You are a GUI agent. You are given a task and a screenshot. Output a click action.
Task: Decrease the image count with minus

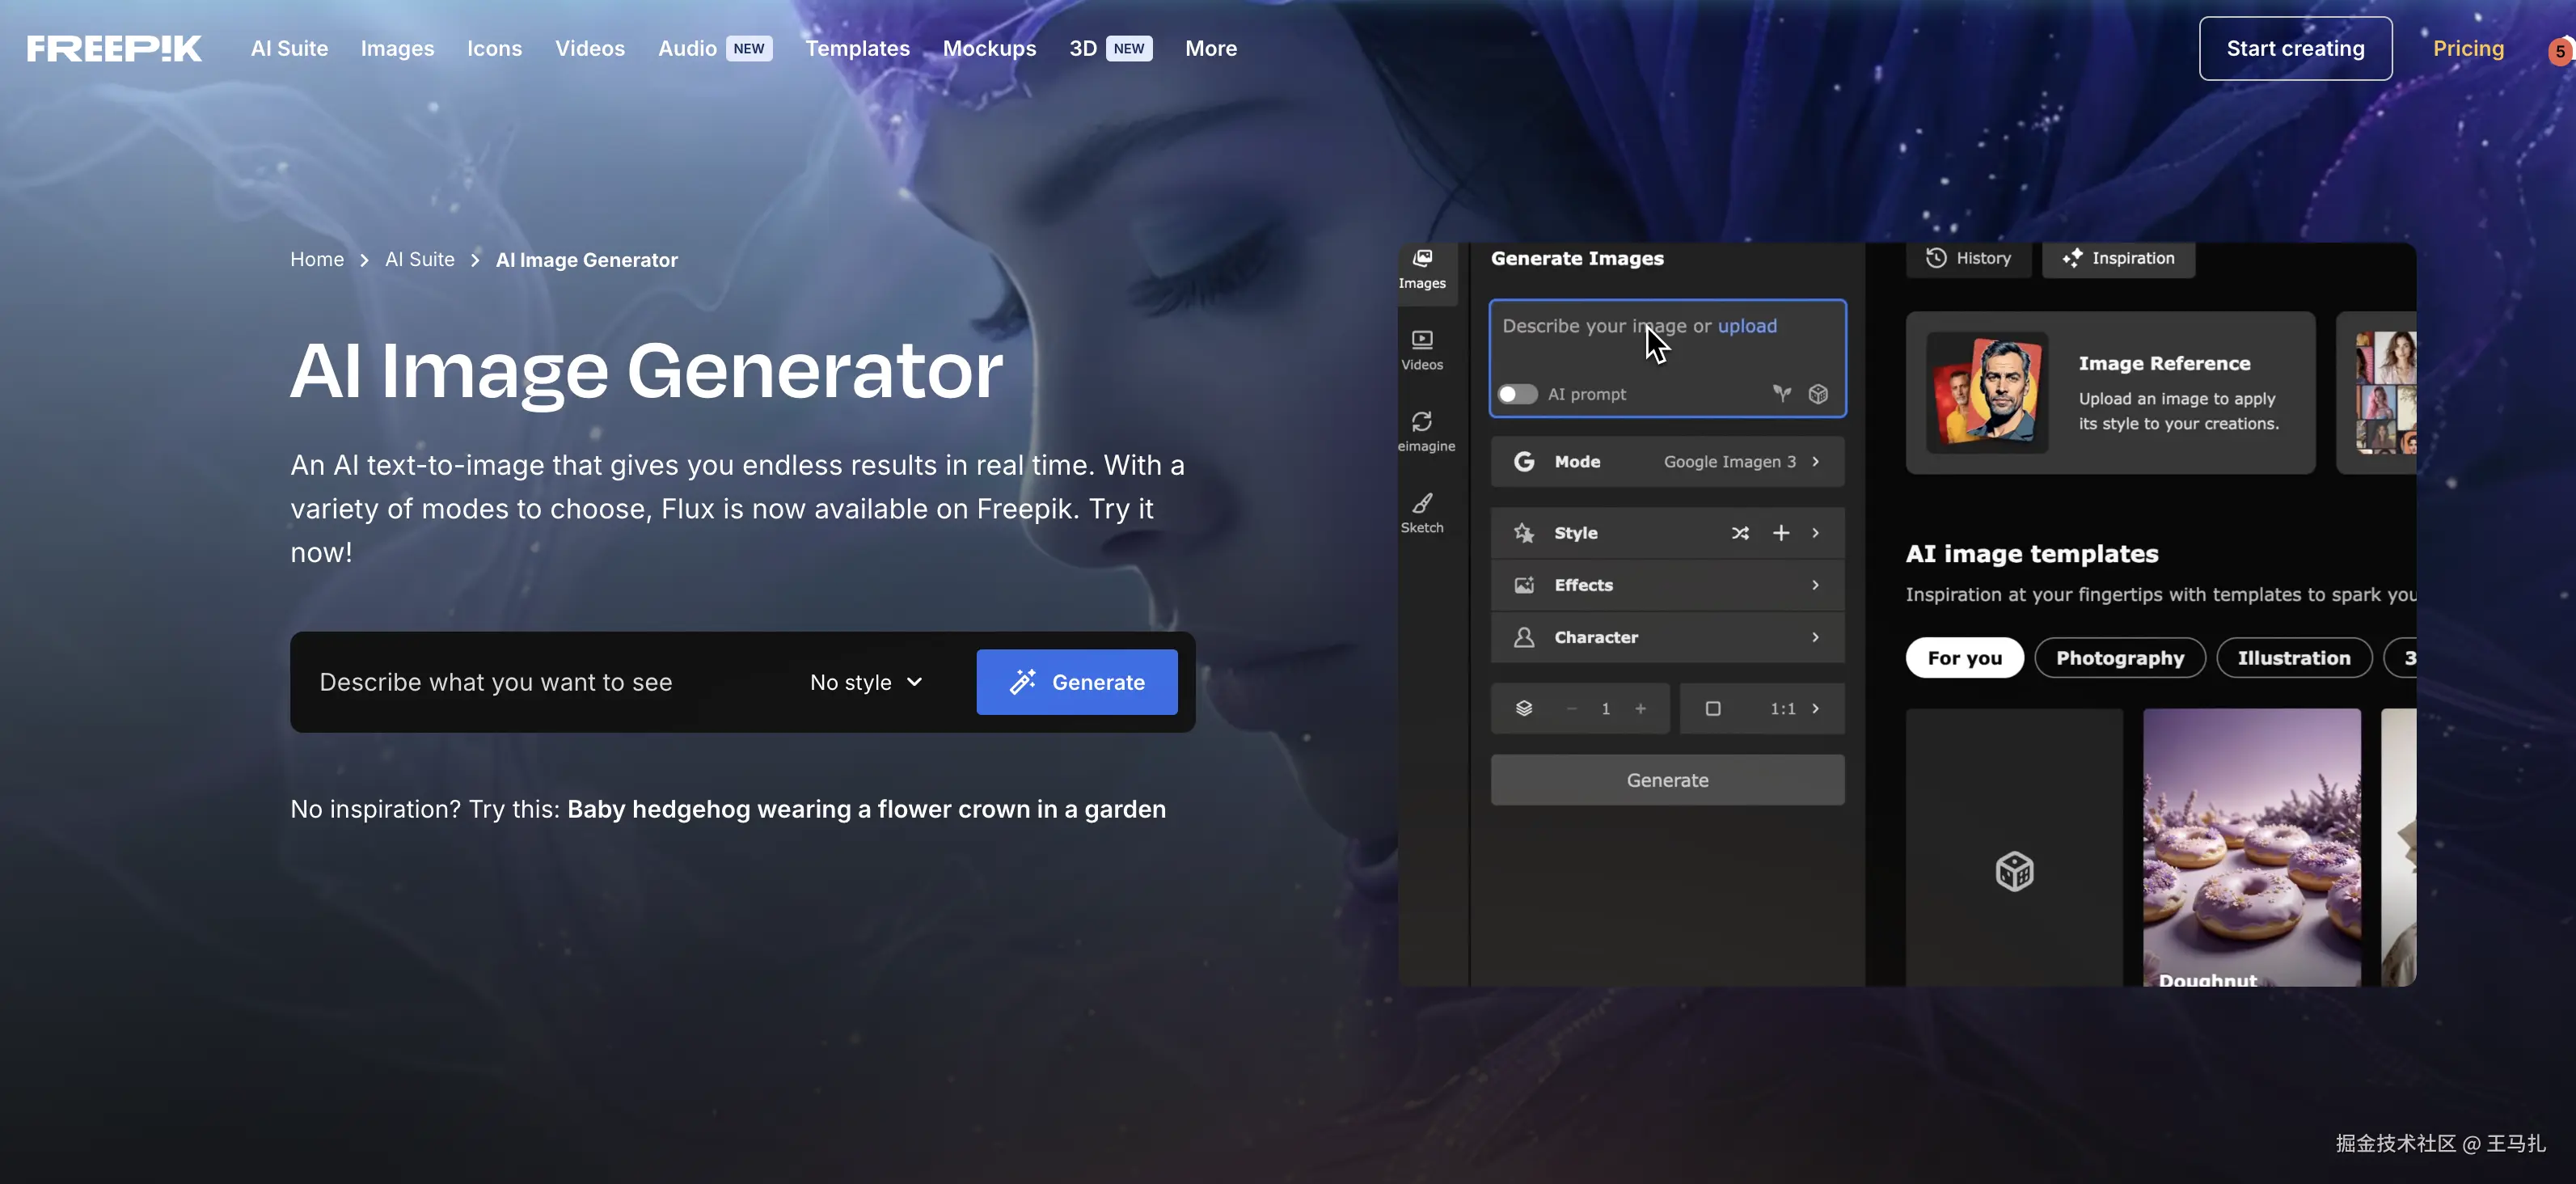pos(1571,709)
